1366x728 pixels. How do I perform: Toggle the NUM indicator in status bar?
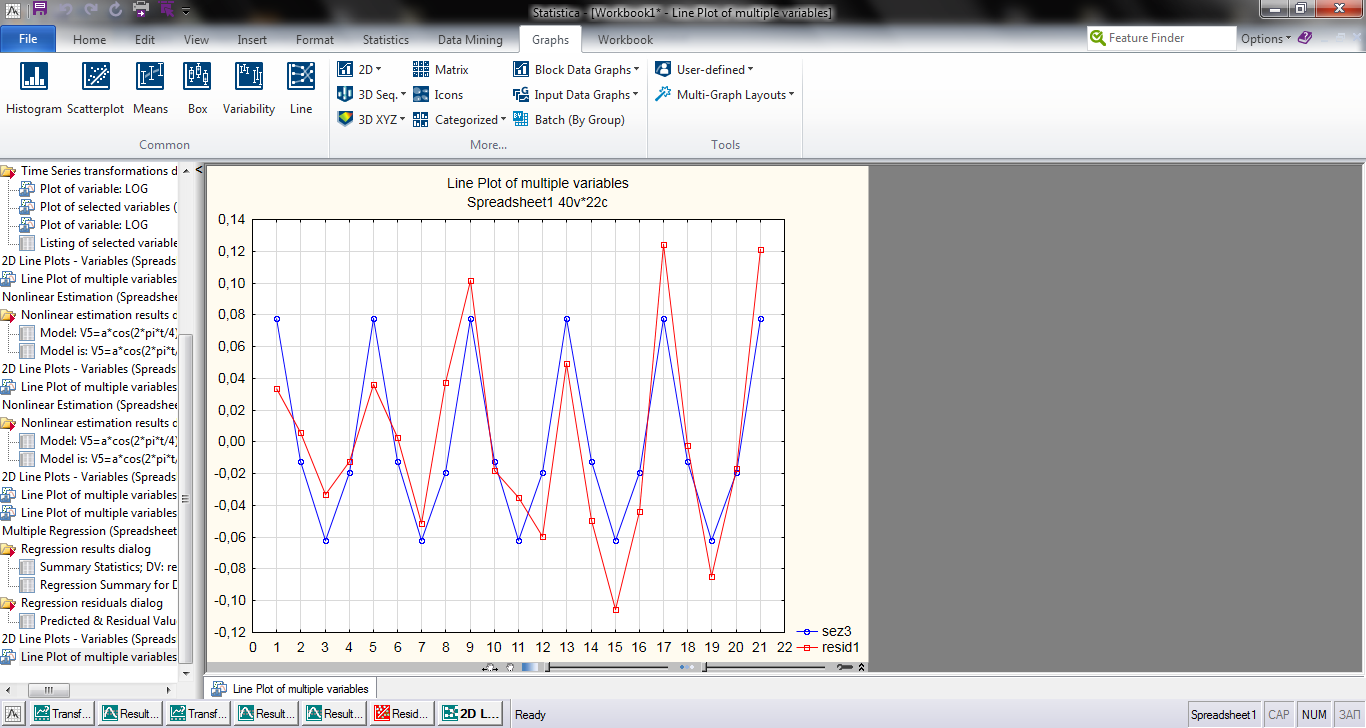pyautogui.click(x=1314, y=715)
